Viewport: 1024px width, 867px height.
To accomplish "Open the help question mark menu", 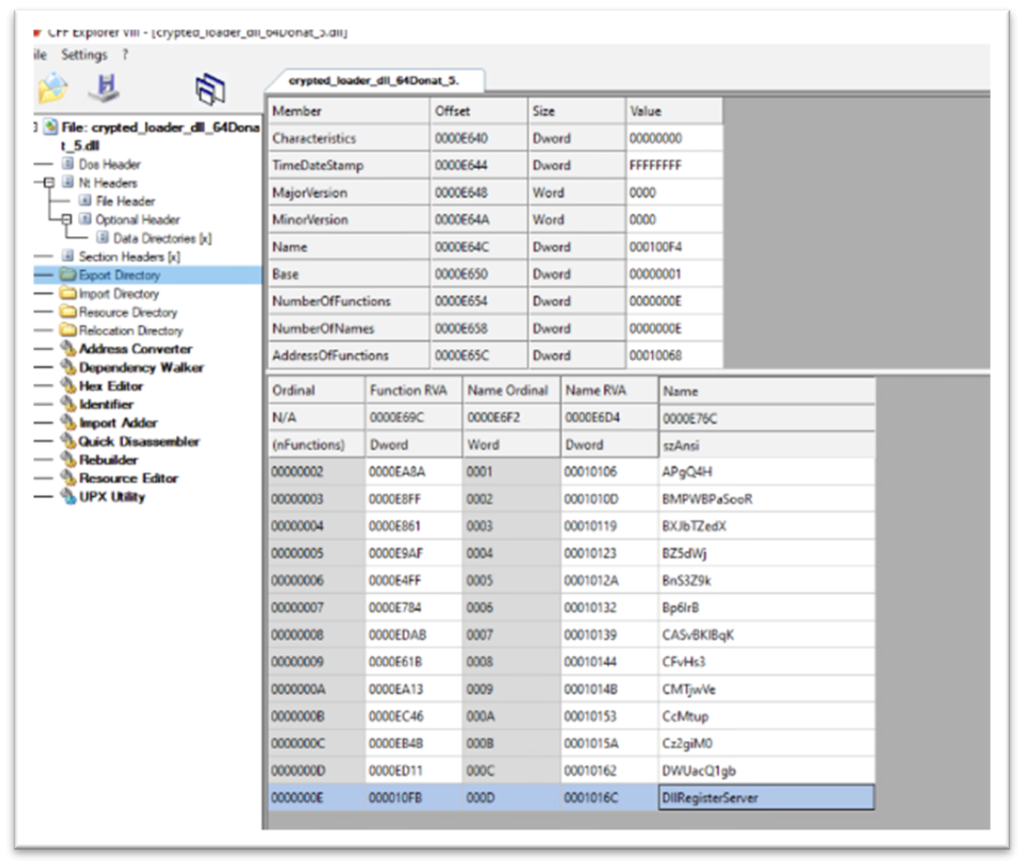I will [x=125, y=55].
